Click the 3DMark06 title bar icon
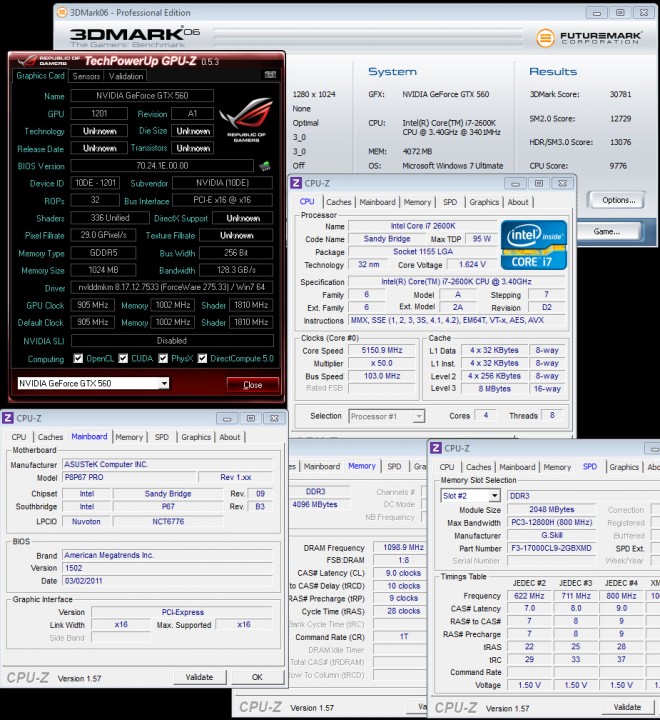The width and height of the screenshot is (660, 720). coord(62,12)
